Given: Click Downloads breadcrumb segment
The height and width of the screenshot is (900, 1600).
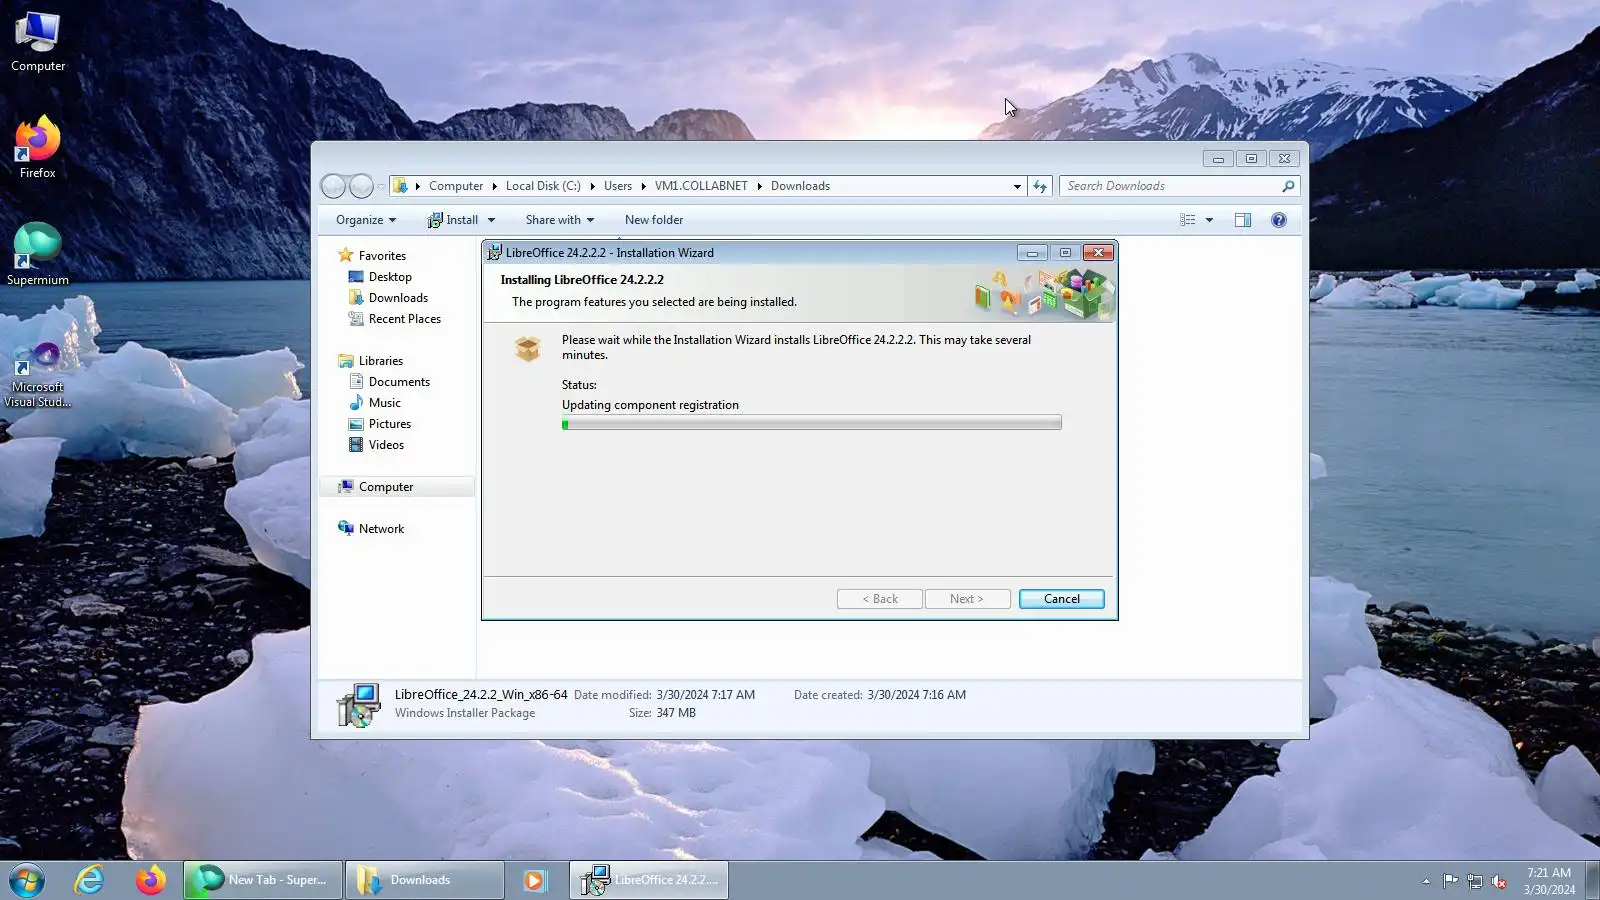Looking at the screenshot, I should pyautogui.click(x=800, y=186).
